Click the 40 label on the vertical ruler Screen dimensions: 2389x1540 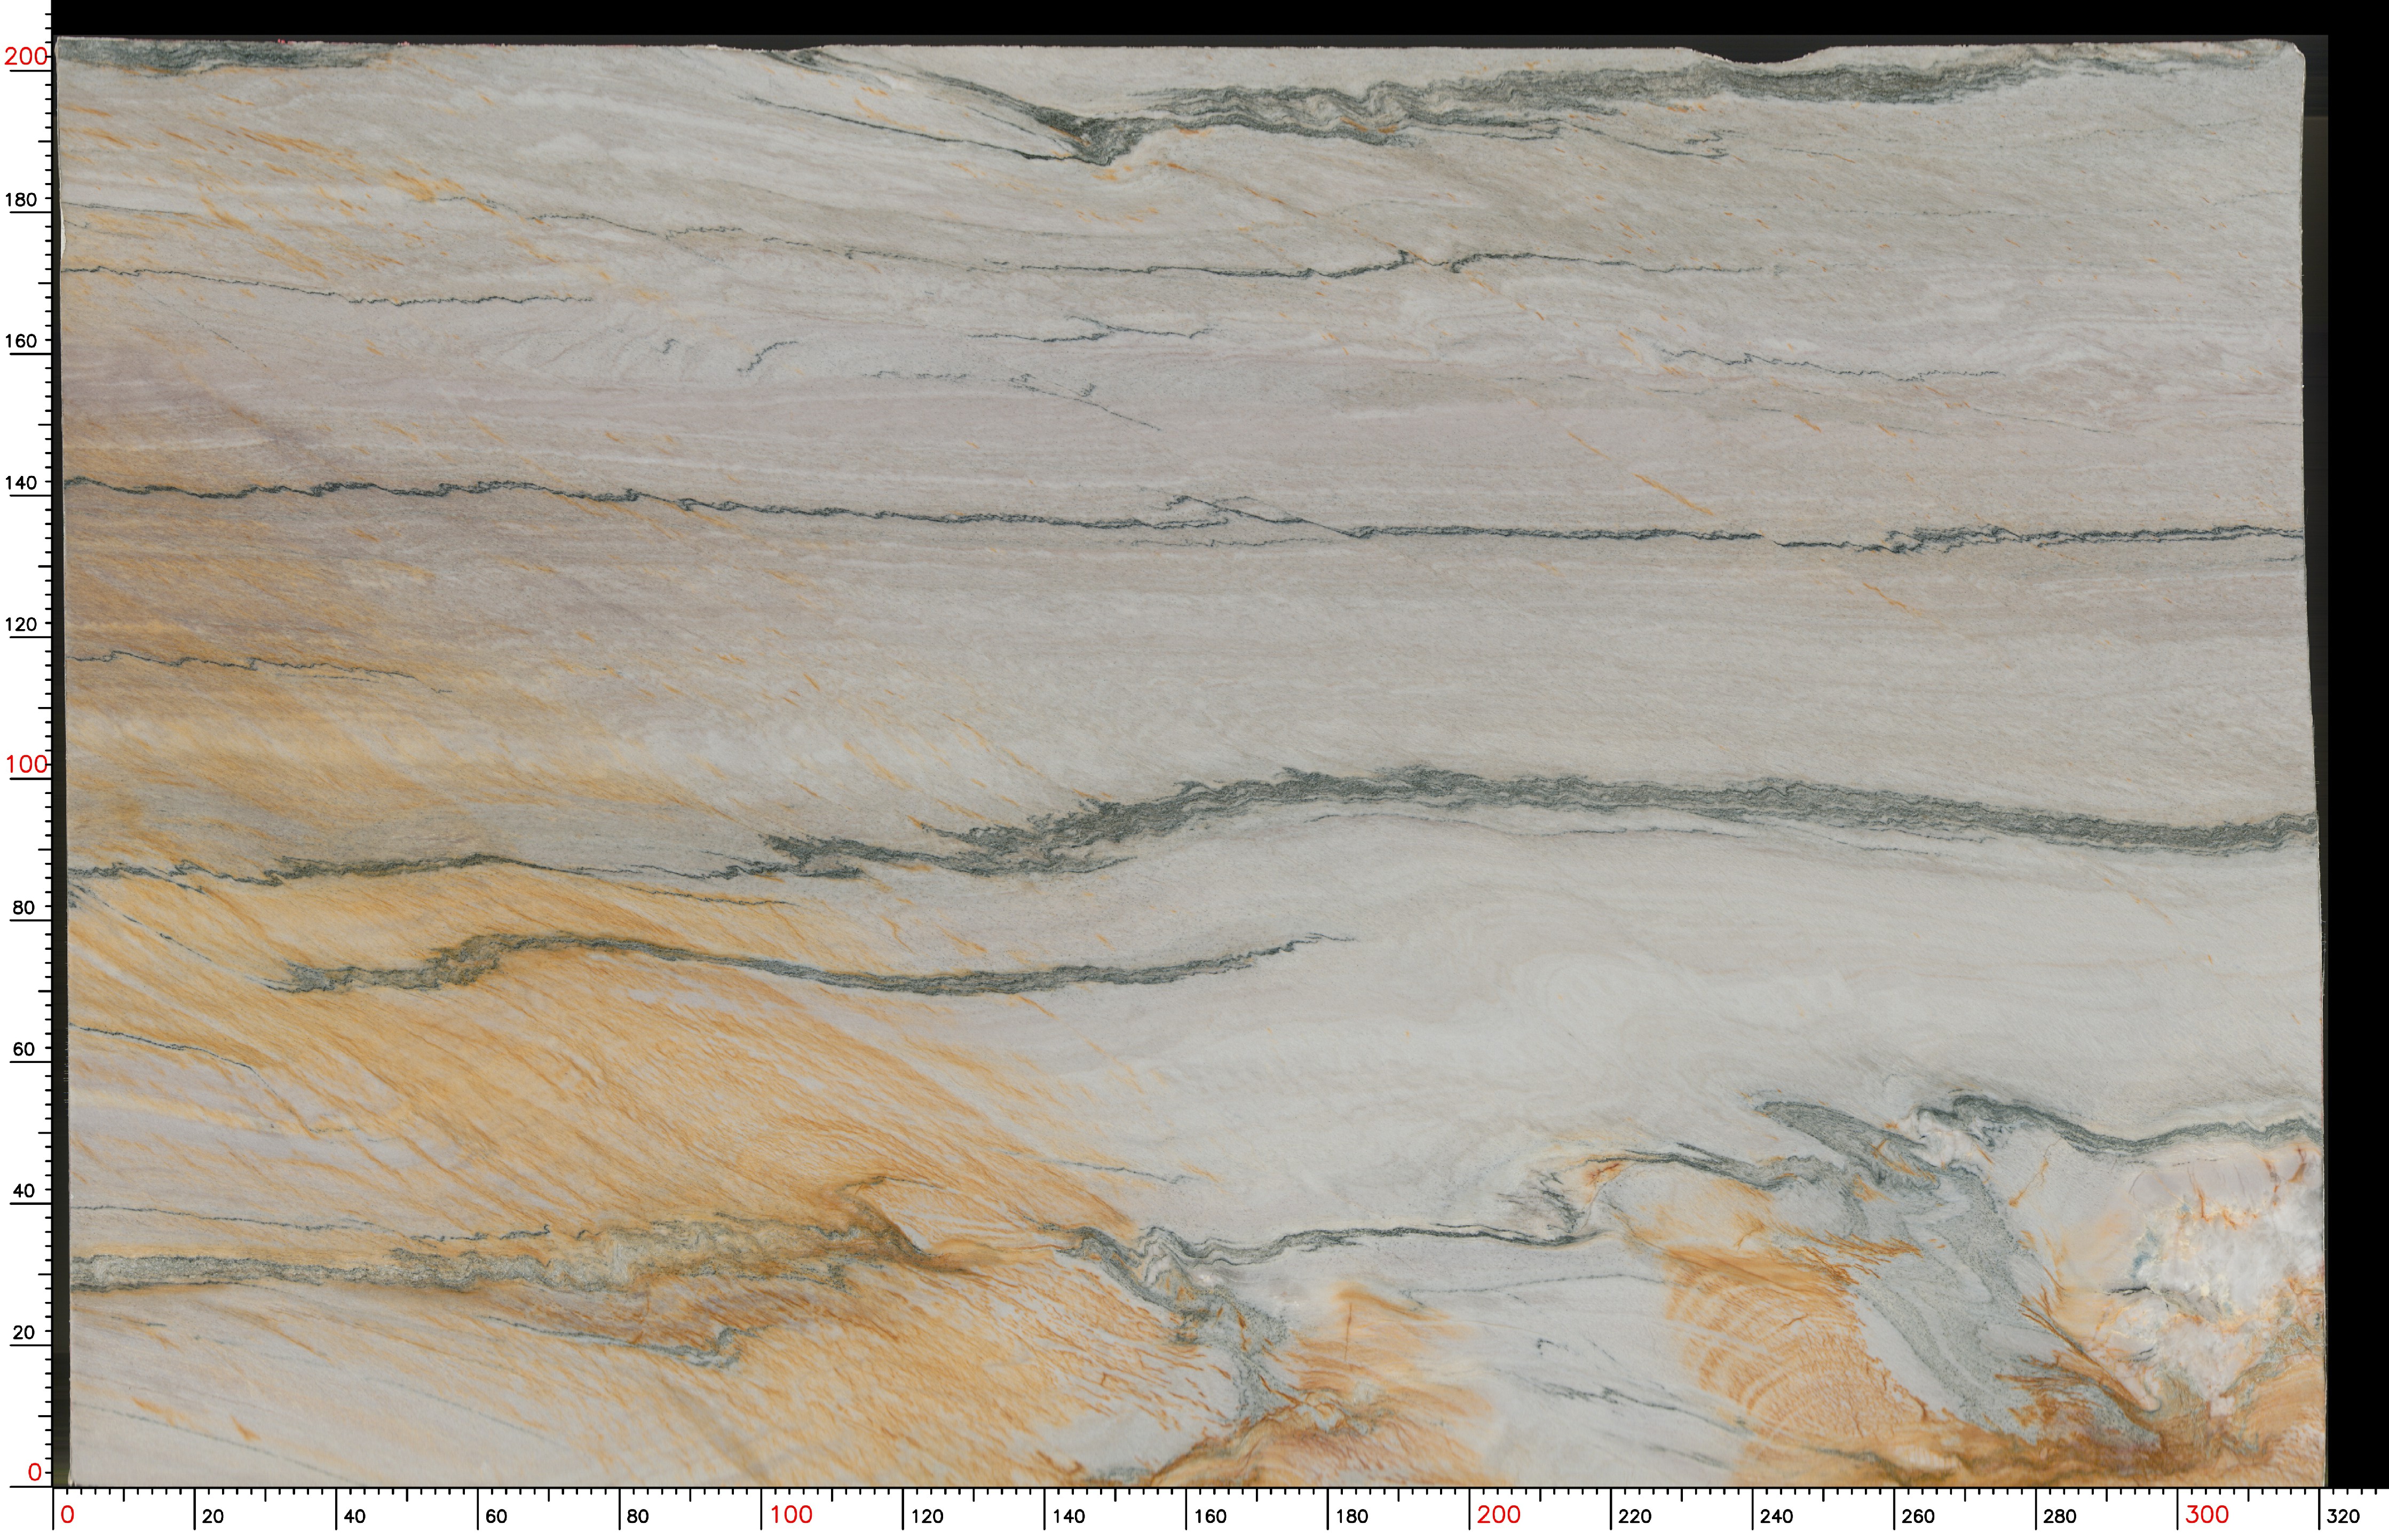(x=23, y=1191)
